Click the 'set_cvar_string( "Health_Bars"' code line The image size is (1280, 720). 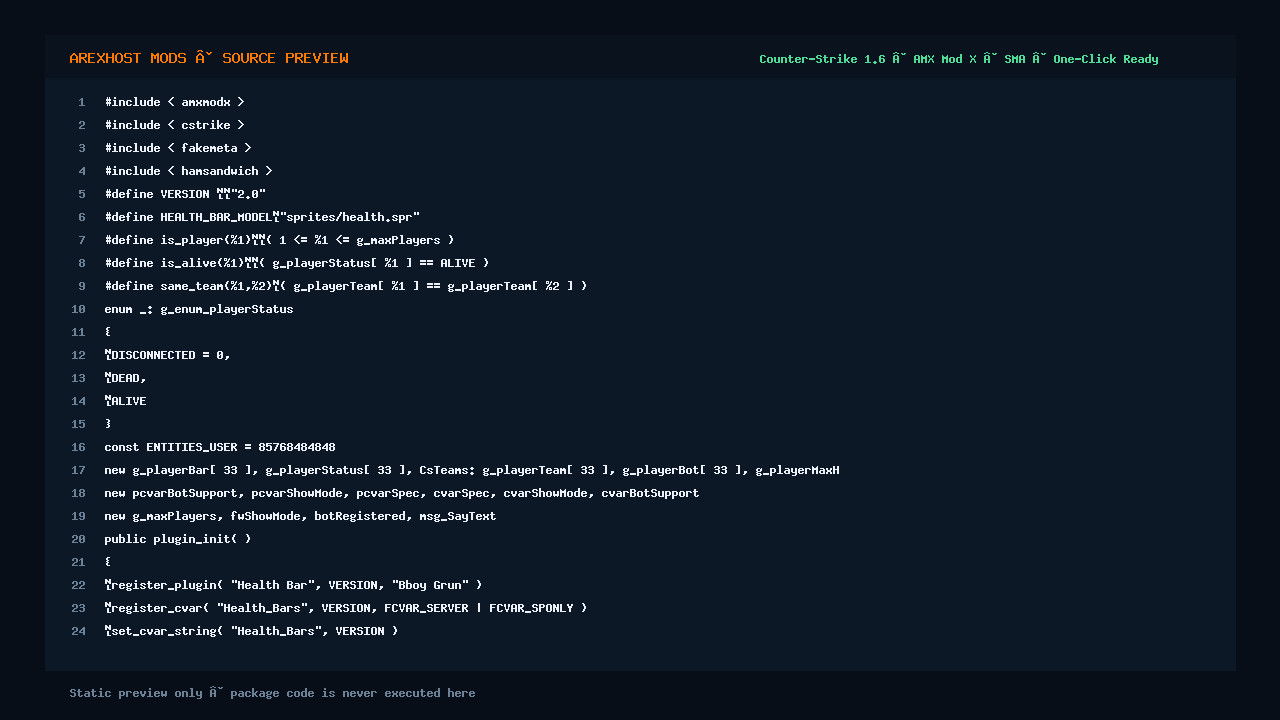(252, 631)
